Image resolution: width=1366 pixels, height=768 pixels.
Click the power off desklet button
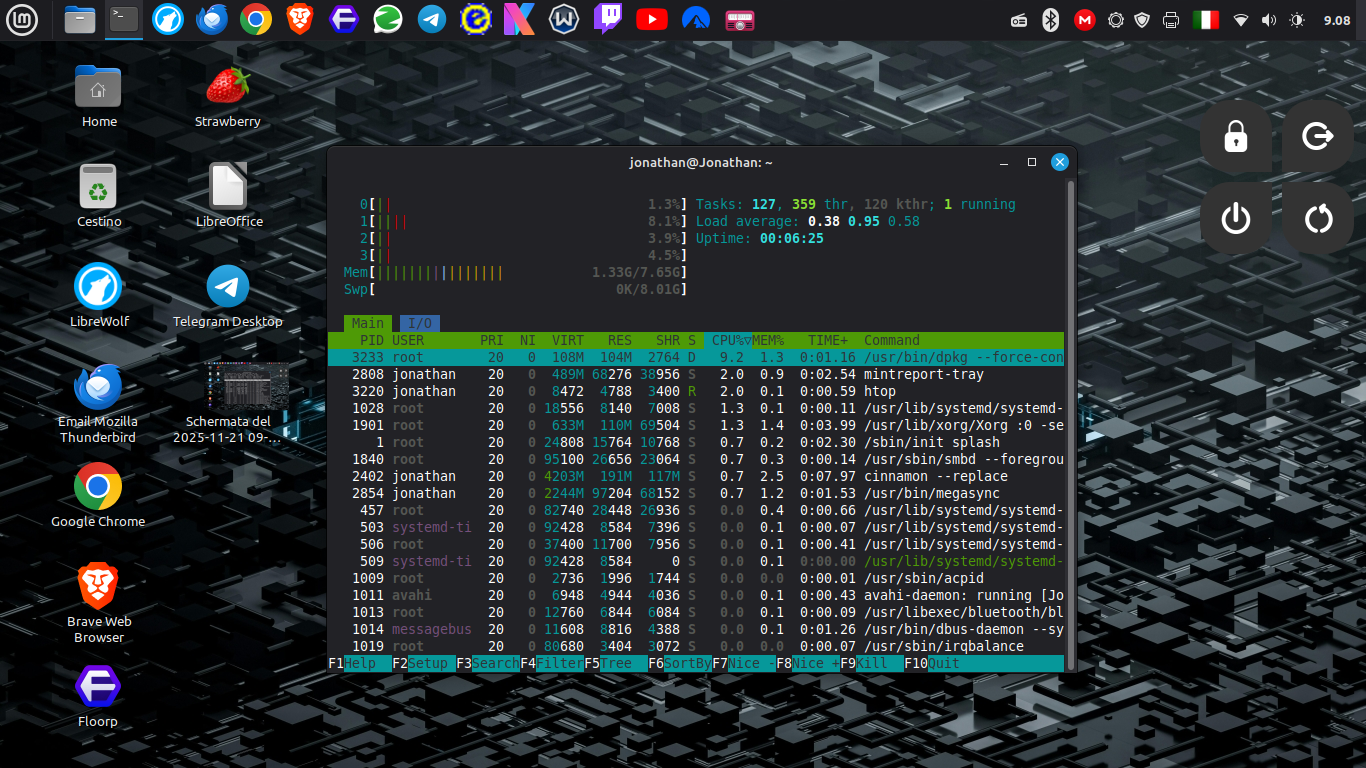(1236, 218)
